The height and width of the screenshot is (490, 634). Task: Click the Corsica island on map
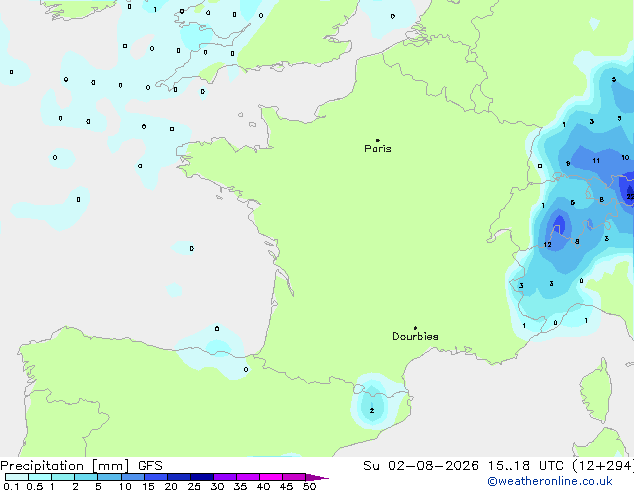(597, 390)
